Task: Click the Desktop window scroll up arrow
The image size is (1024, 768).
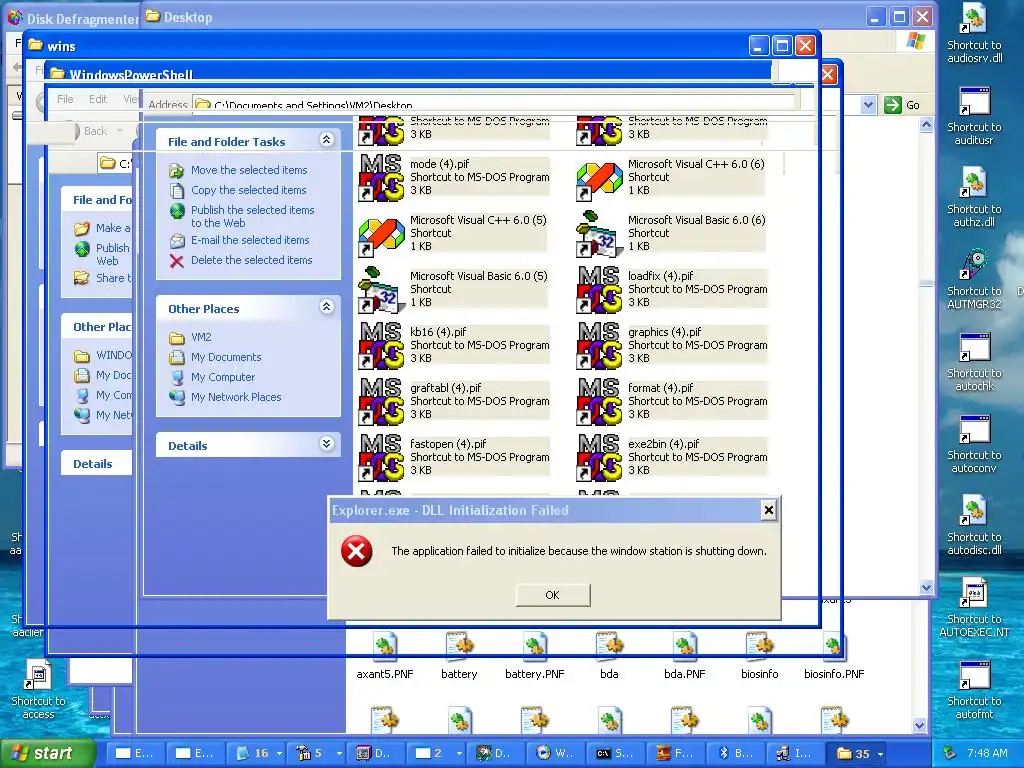Action: point(926,124)
